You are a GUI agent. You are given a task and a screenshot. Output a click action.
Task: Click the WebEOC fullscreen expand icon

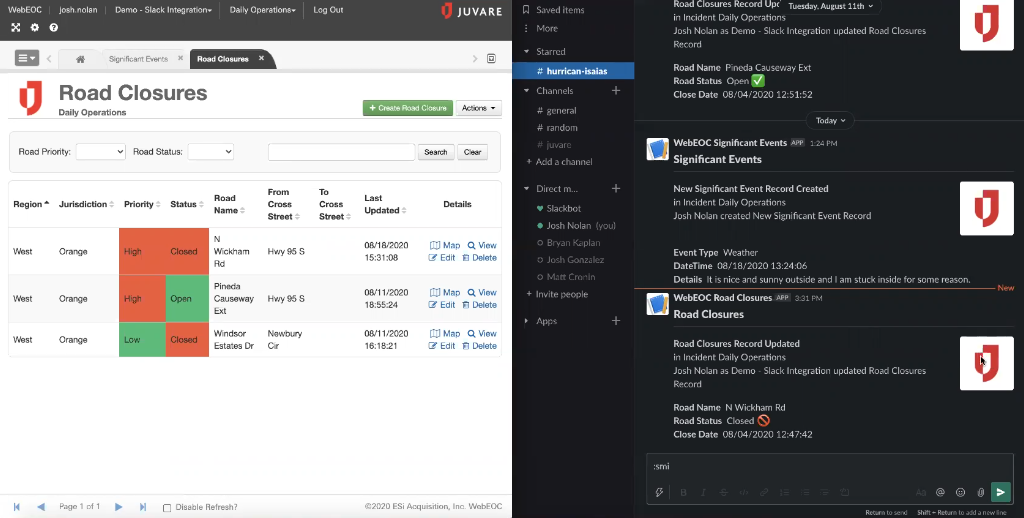[x=16, y=27]
